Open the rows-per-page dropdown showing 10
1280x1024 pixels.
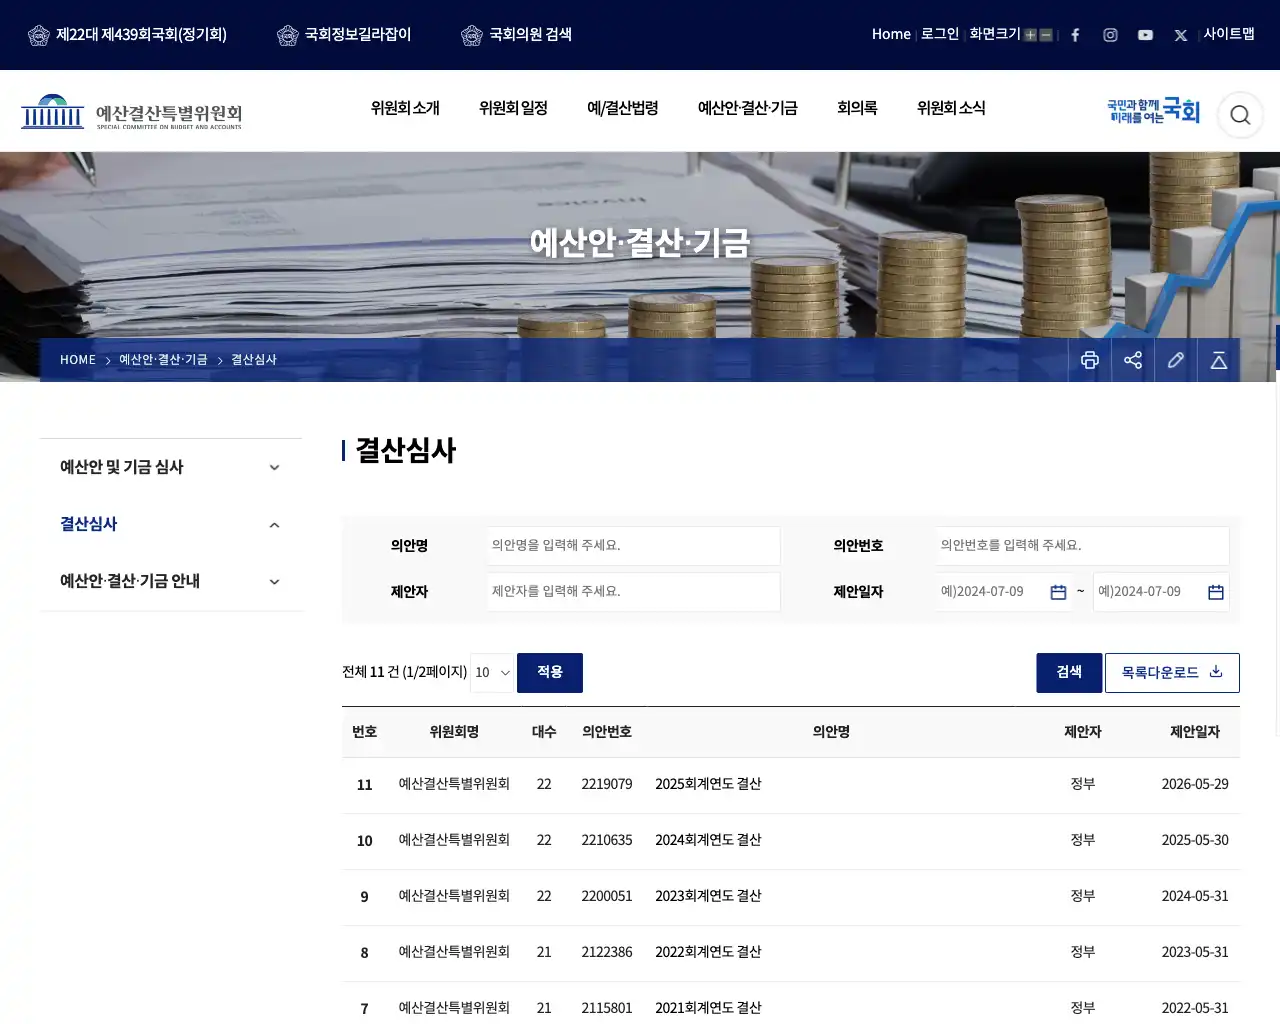coord(492,673)
